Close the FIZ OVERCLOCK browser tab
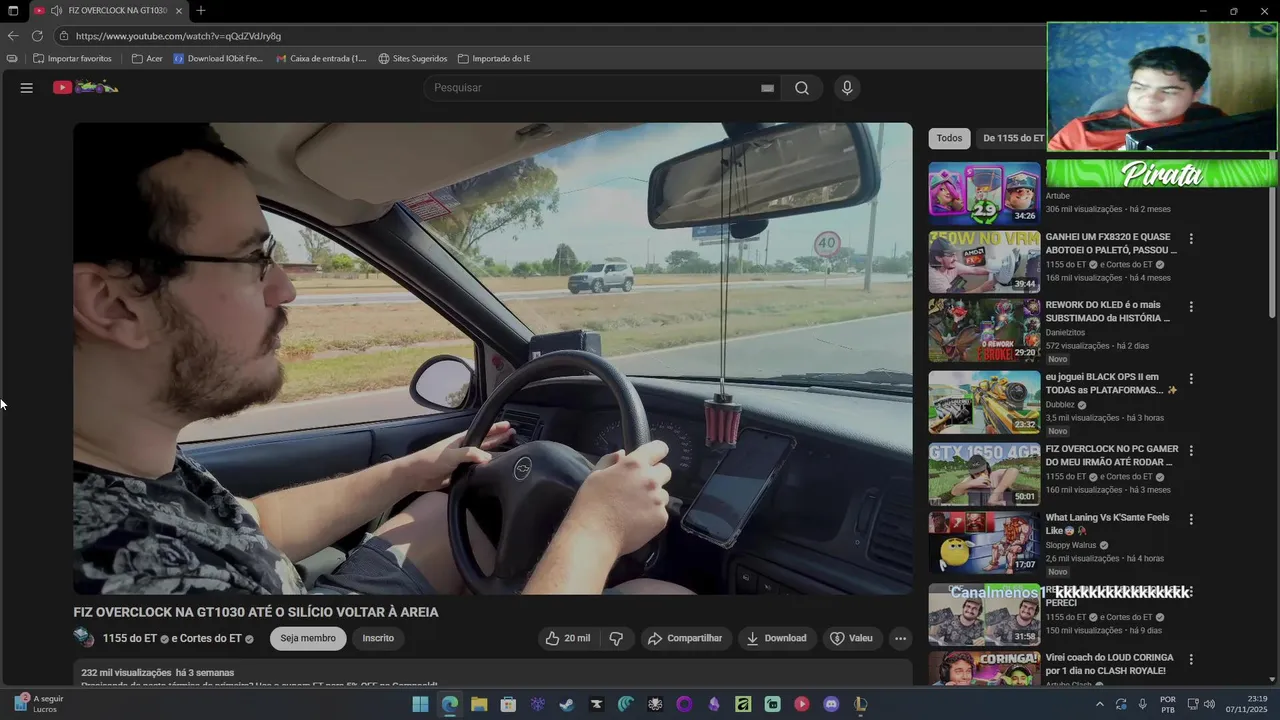This screenshot has height=720, width=1280. (x=179, y=11)
